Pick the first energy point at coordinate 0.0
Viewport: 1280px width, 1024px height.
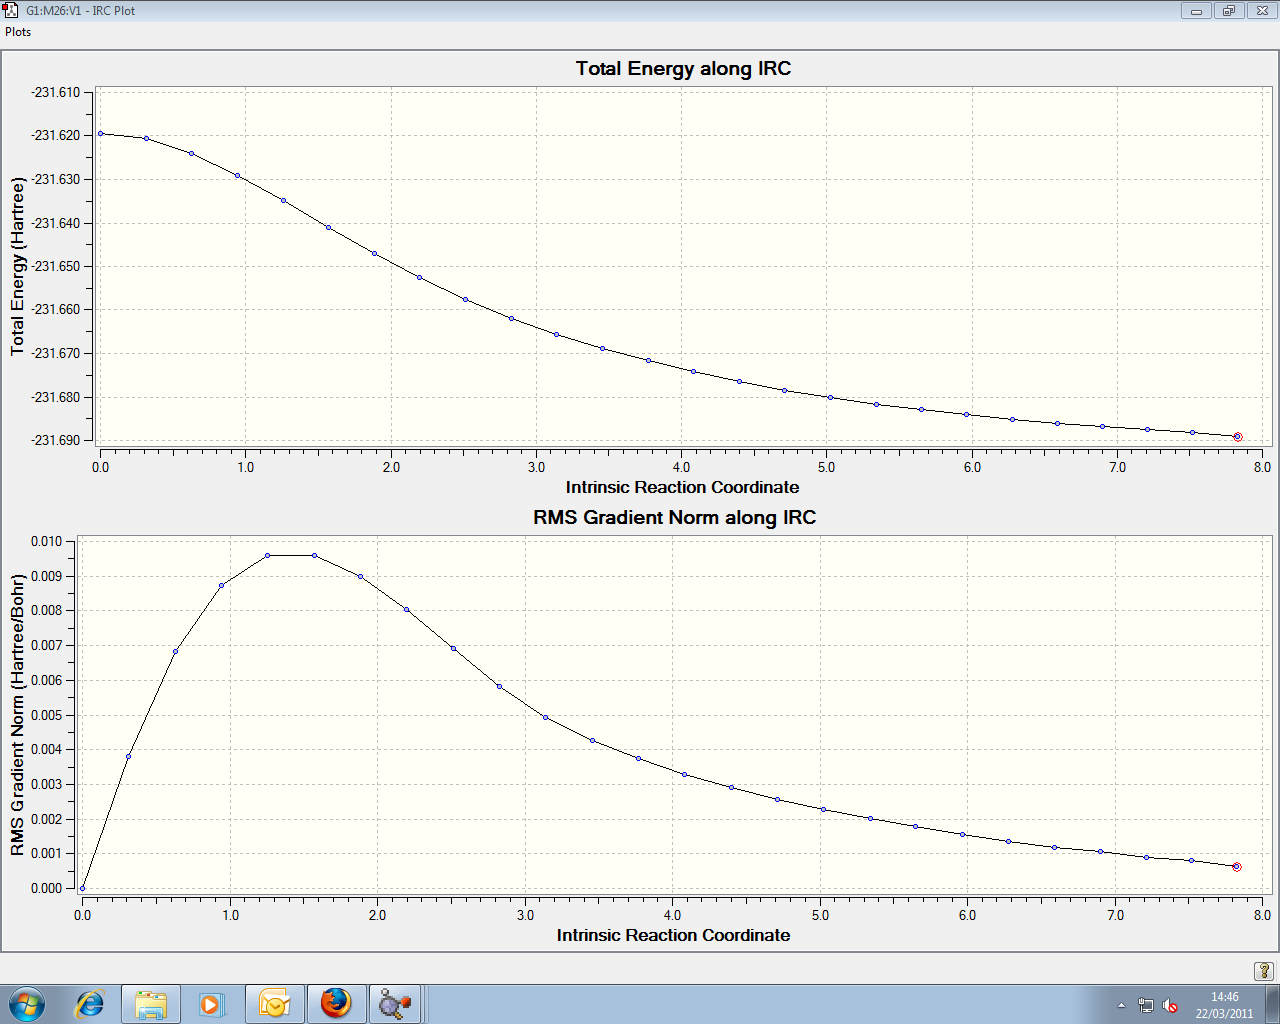100,133
